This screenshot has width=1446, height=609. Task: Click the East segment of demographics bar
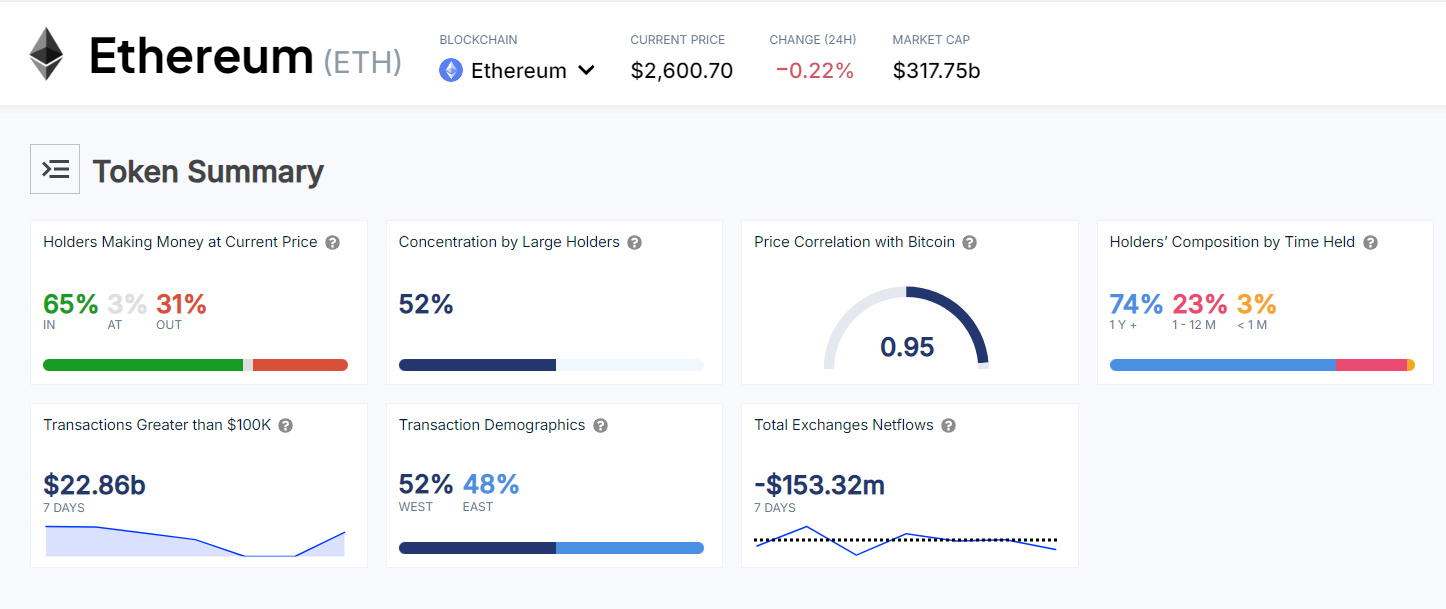(630, 548)
